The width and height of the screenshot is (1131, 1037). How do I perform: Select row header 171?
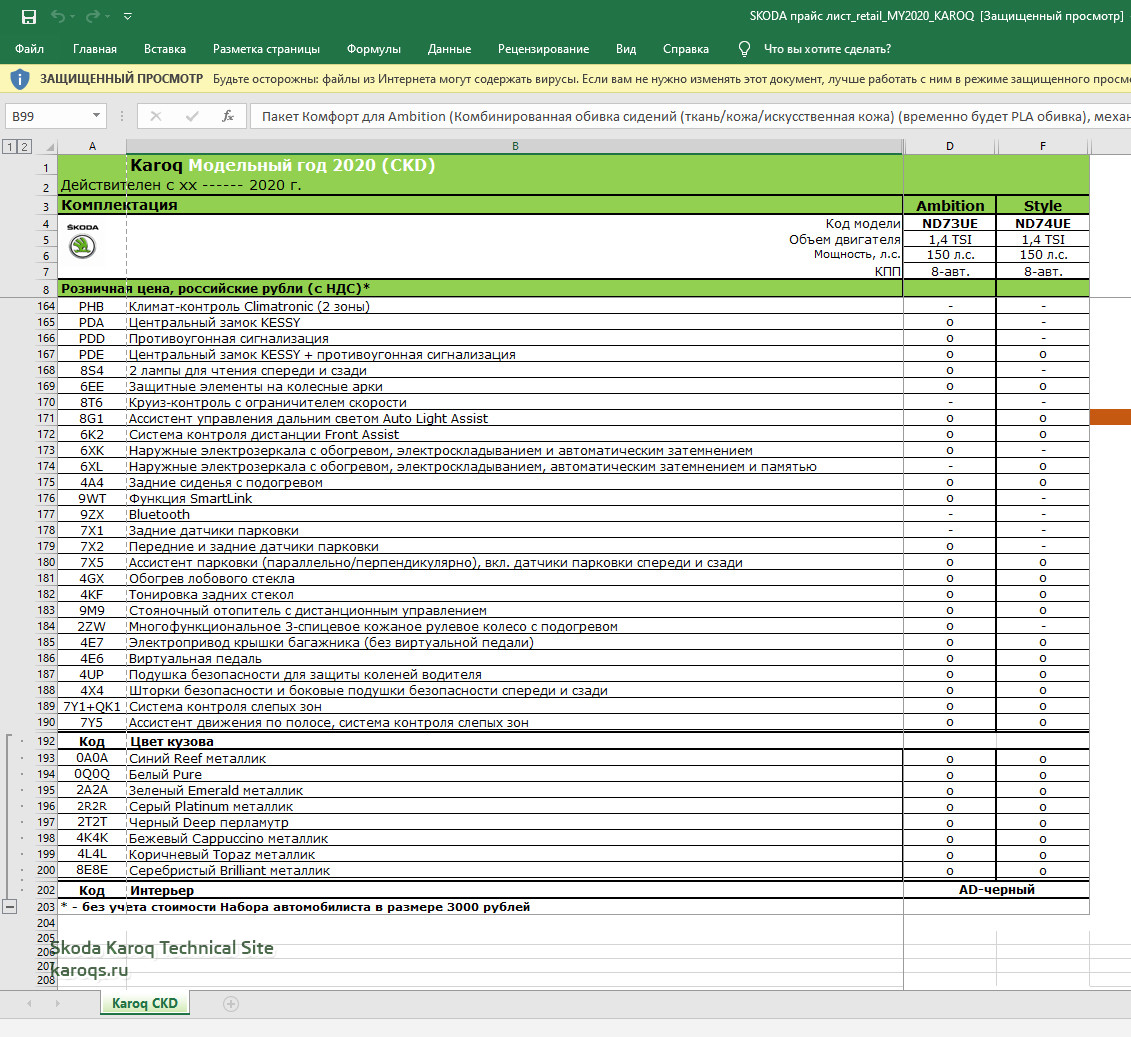(46, 418)
